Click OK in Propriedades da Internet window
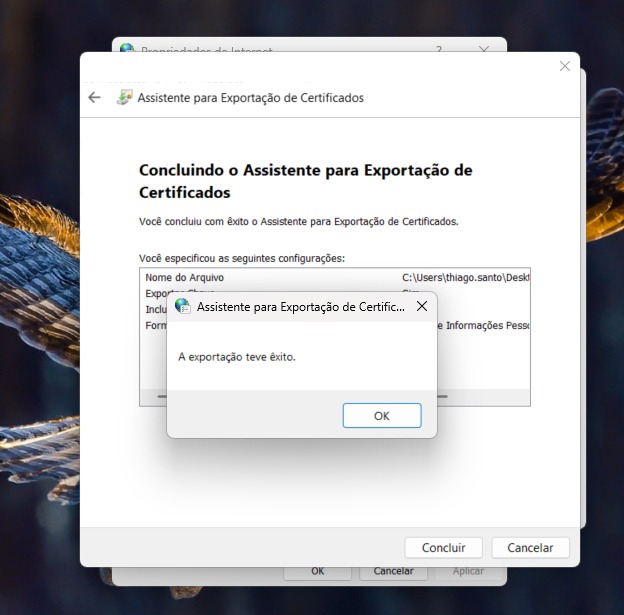This screenshot has height=615, width=624. (317, 572)
